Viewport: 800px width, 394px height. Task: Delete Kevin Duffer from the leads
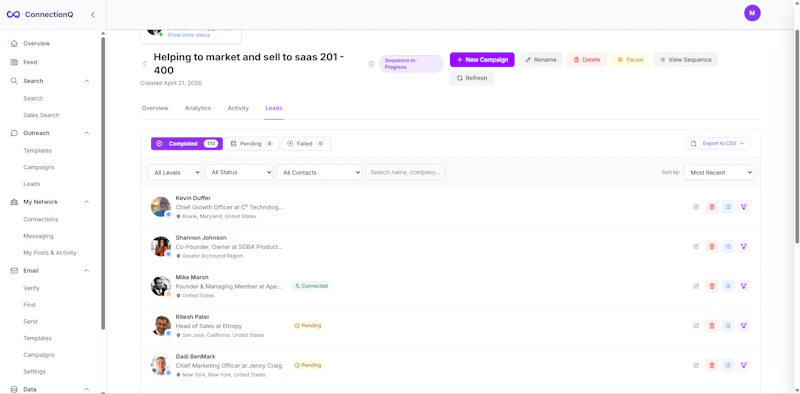(712, 207)
